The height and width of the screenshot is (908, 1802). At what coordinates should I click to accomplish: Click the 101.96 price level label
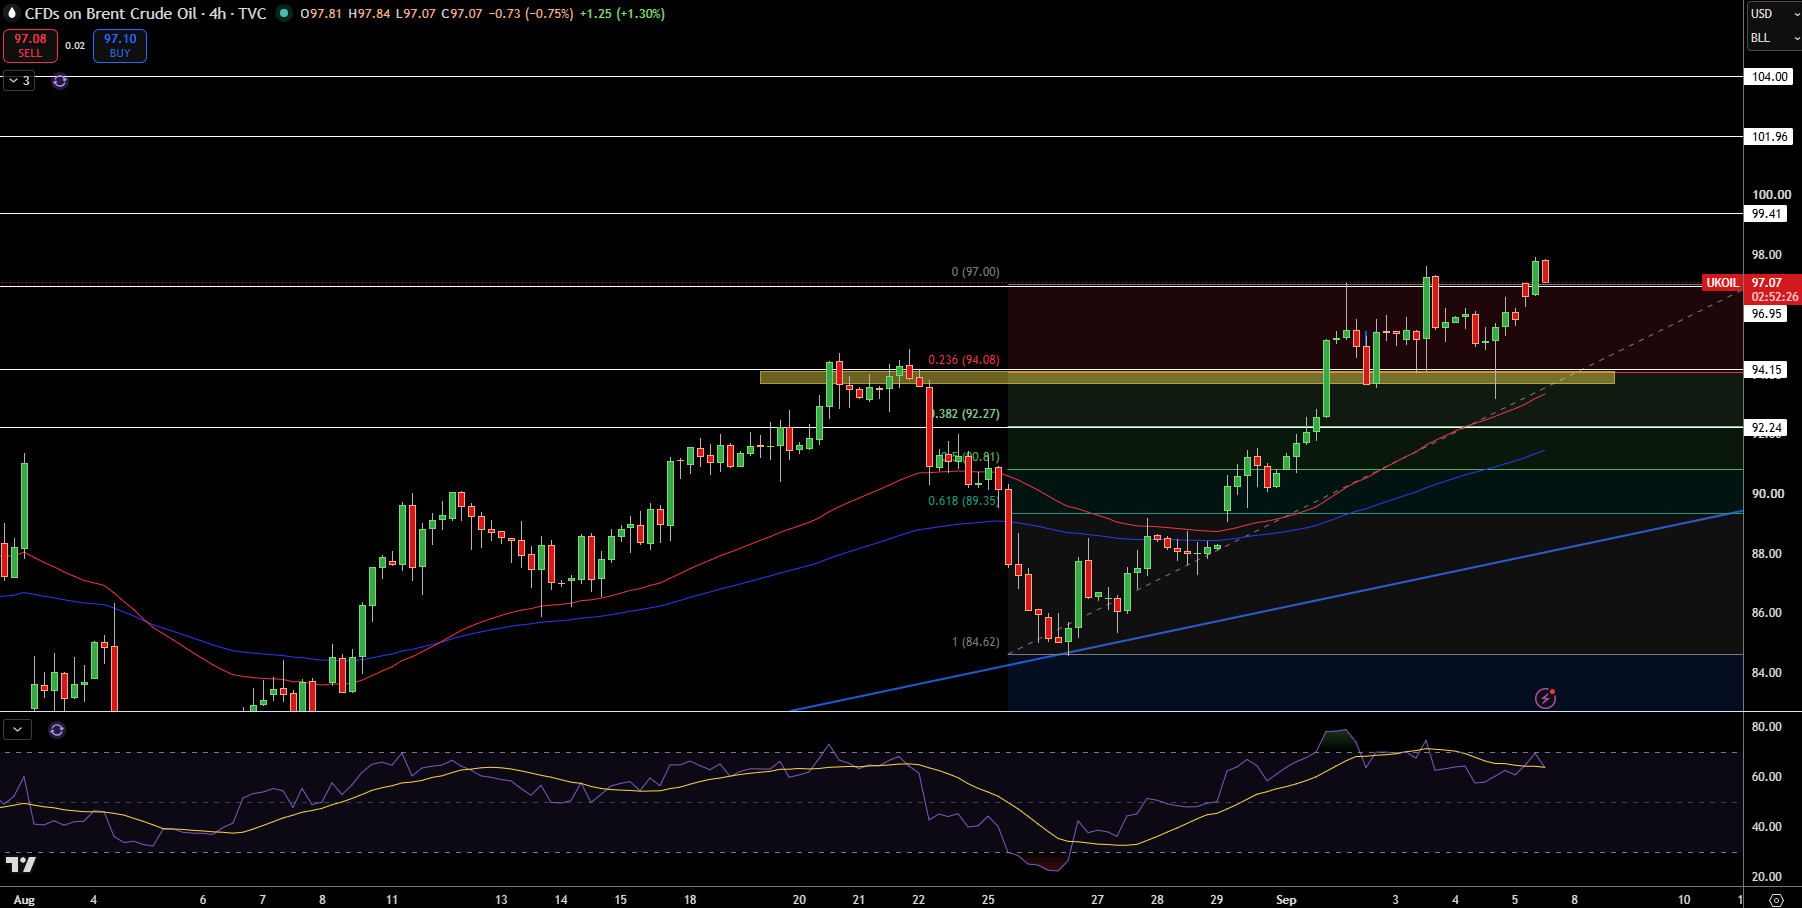(1770, 137)
